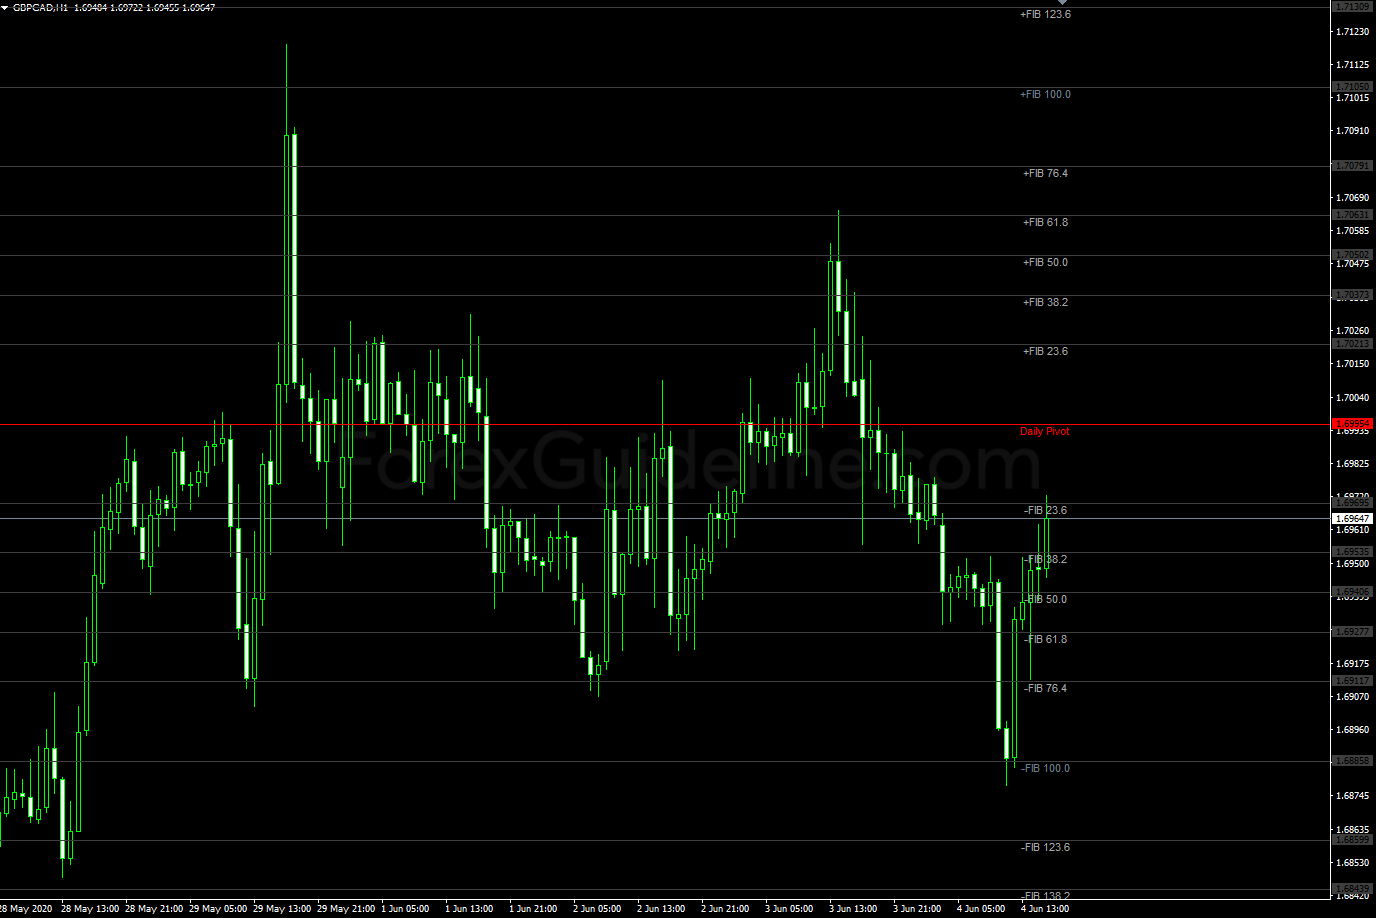Click the 1.71125 price scale value
Viewport: 1376px width, 918px height.
point(1353,65)
